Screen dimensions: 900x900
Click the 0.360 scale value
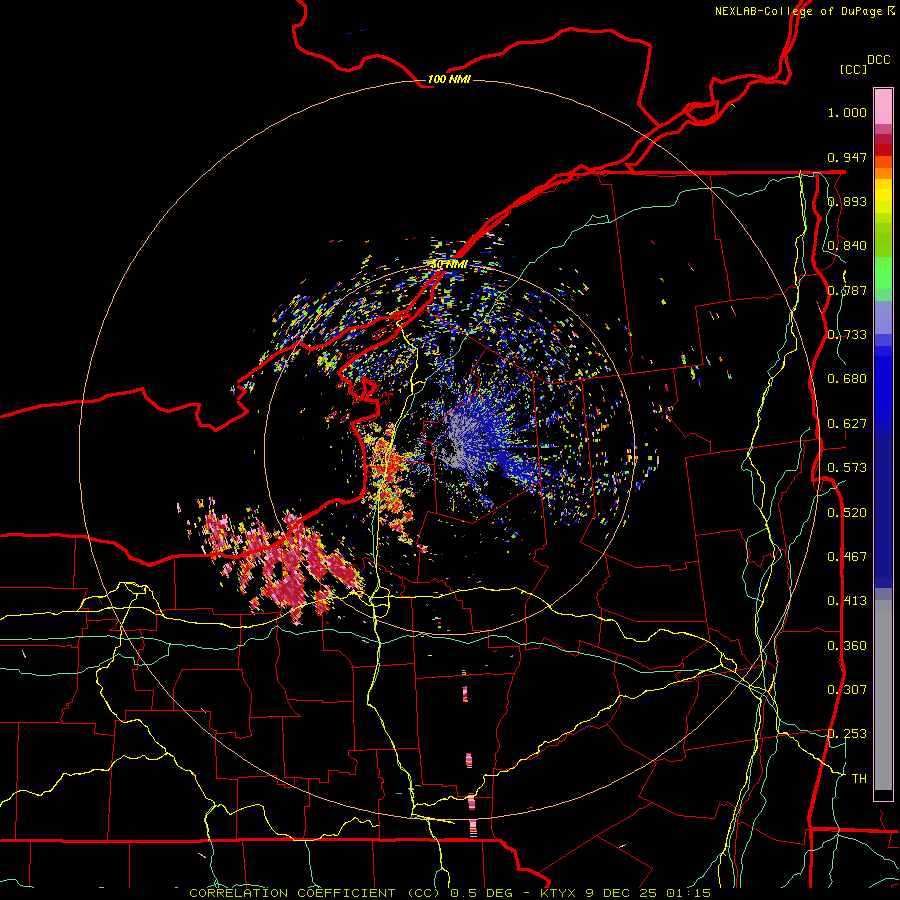tap(847, 646)
